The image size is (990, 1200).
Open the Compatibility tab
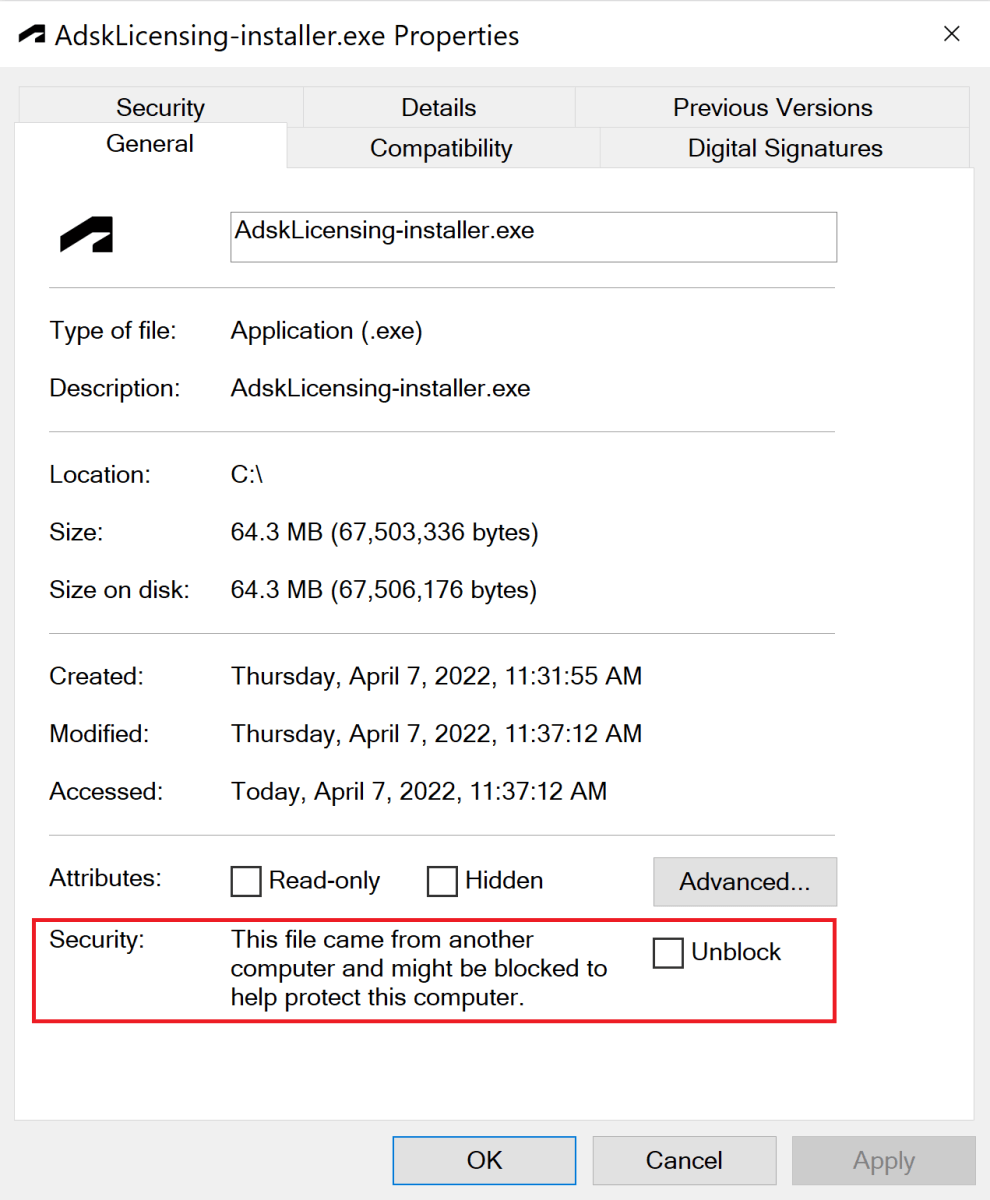click(441, 149)
